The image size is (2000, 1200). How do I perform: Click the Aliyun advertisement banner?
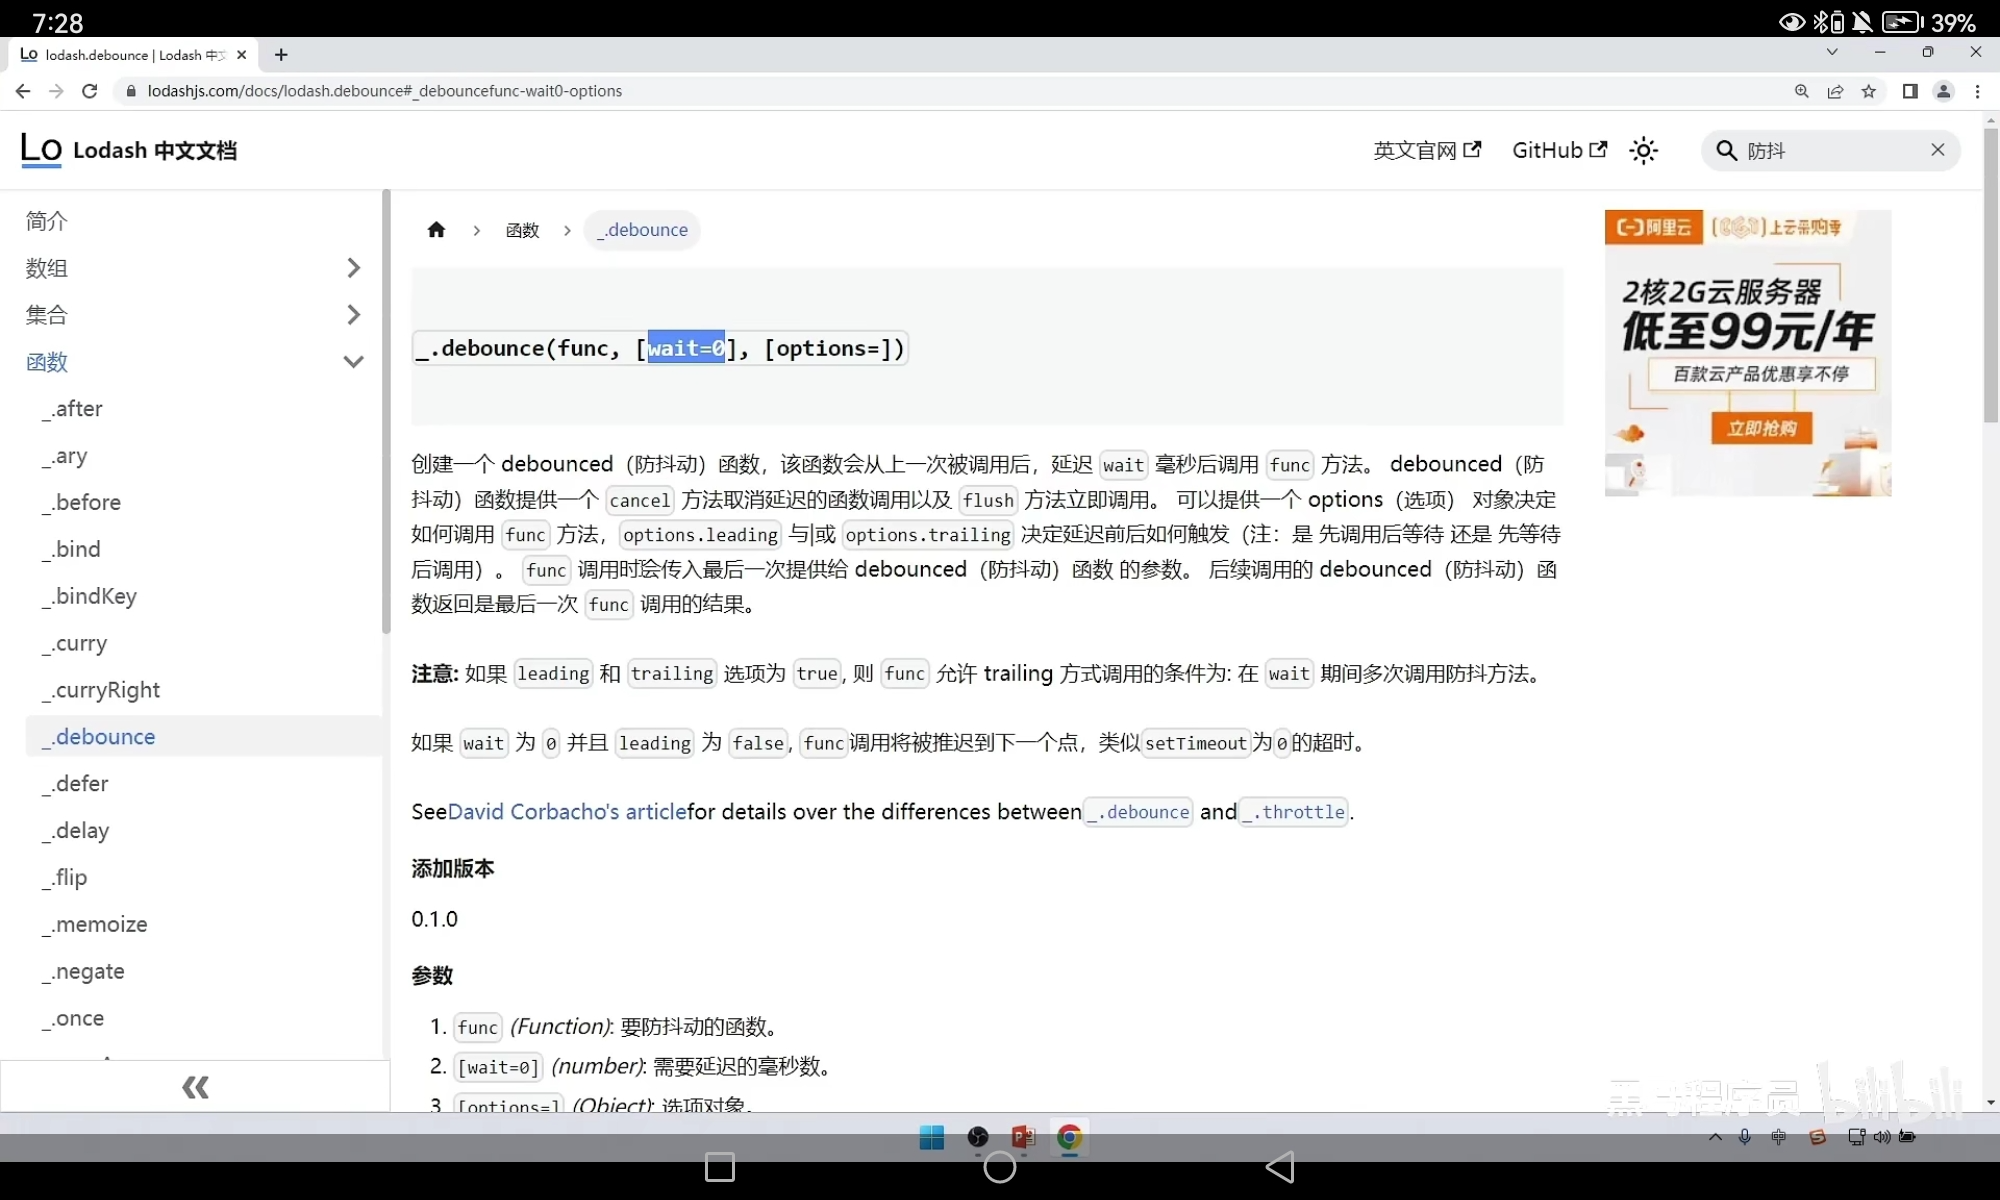(1747, 352)
